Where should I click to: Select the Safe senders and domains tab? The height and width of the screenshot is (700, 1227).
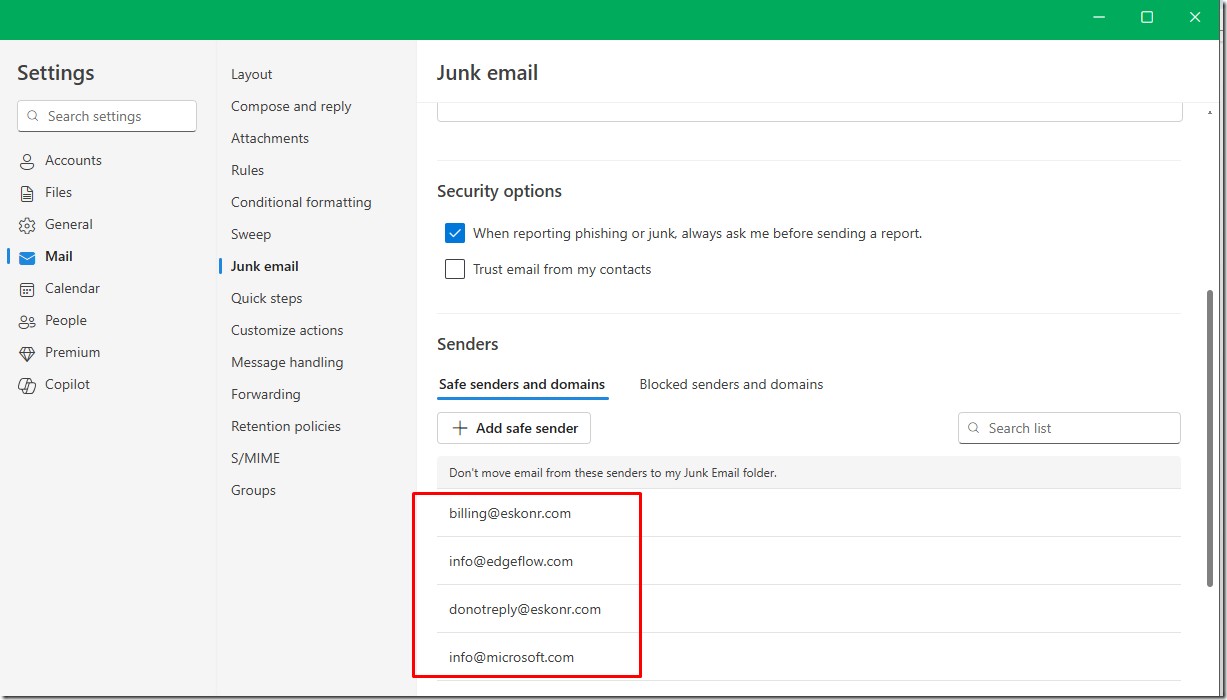(521, 384)
